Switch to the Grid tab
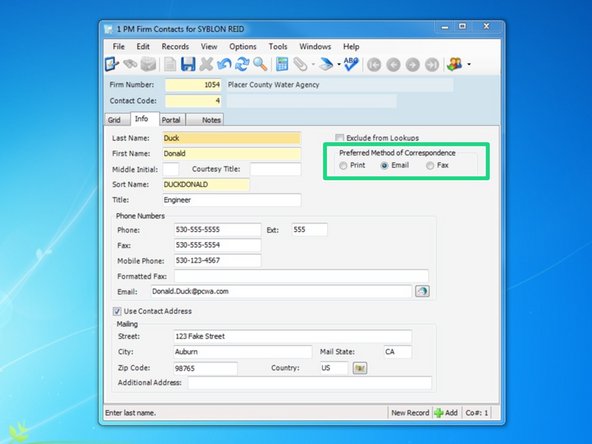Image resolution: width=592 pixels, height=444 pixels. point(117,120)
